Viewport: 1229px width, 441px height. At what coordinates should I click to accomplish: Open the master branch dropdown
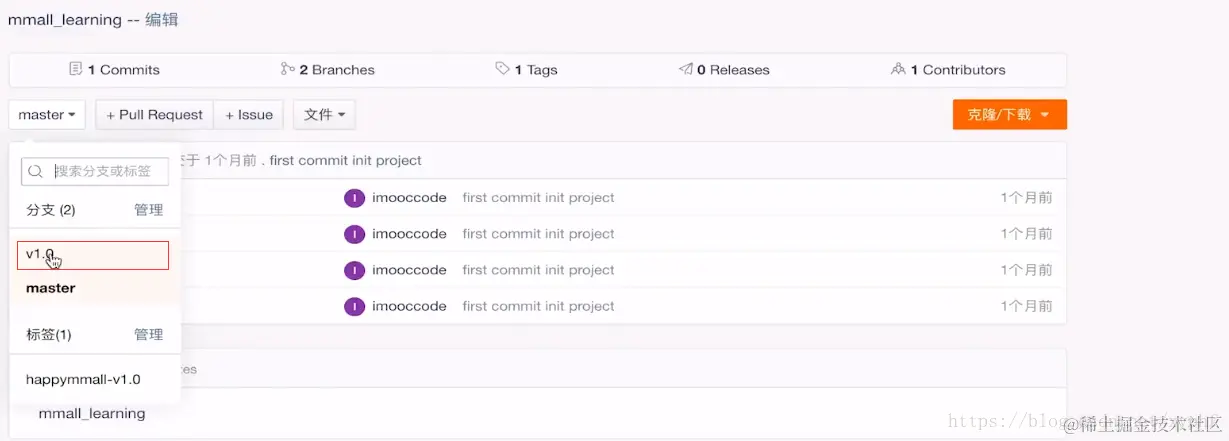pos(47,115)
